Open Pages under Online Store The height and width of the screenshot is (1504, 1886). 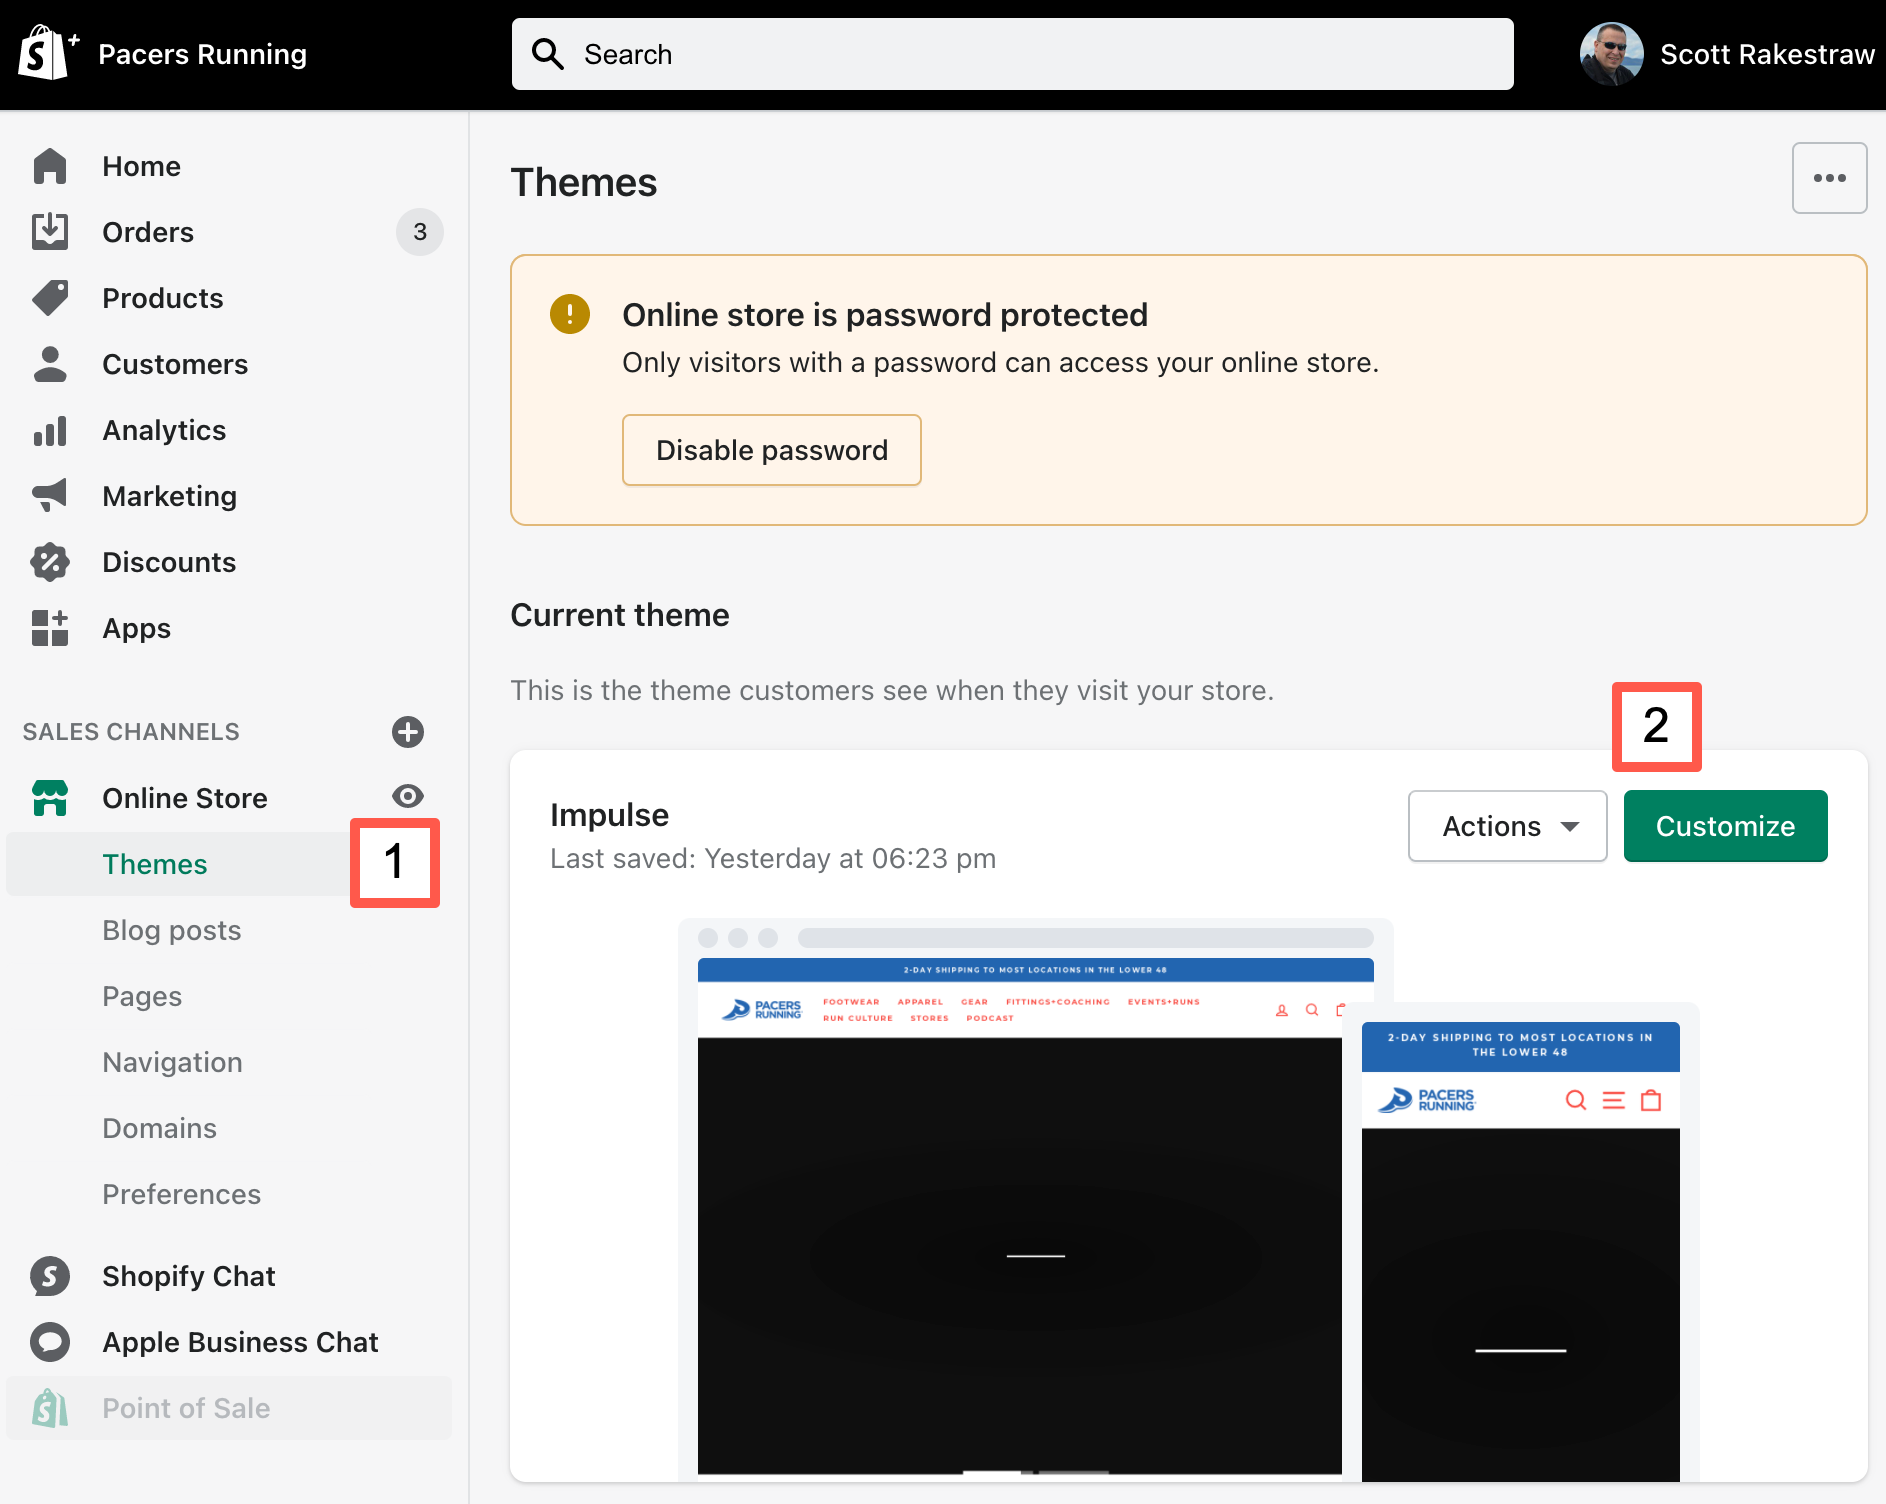pyautogui.click(x=142, y=996)
